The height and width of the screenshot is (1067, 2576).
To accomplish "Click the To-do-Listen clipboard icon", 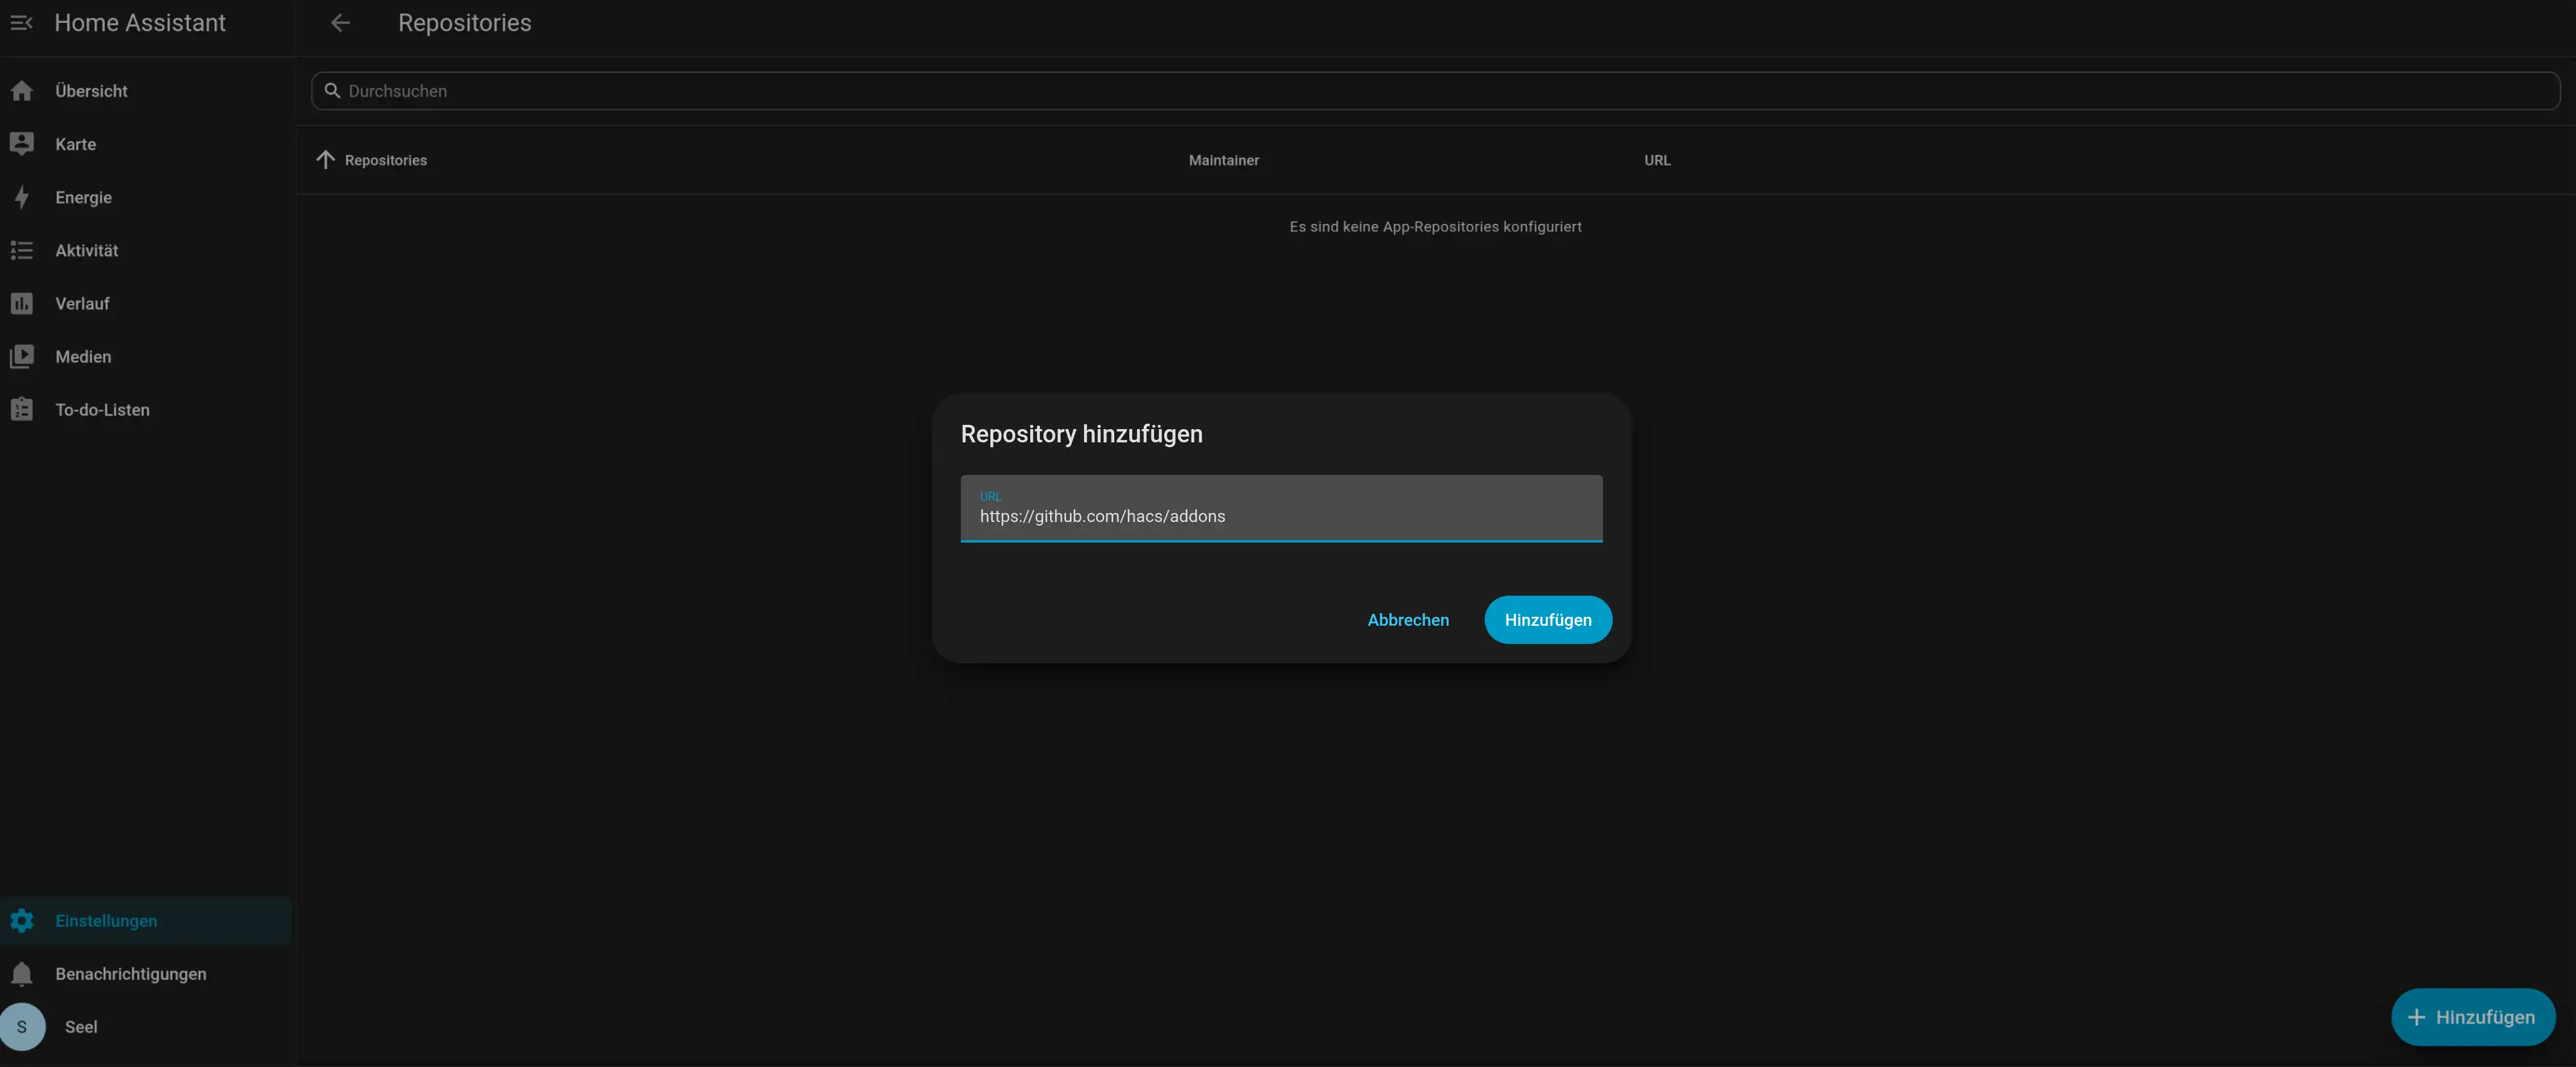I will tap(22, 409).
